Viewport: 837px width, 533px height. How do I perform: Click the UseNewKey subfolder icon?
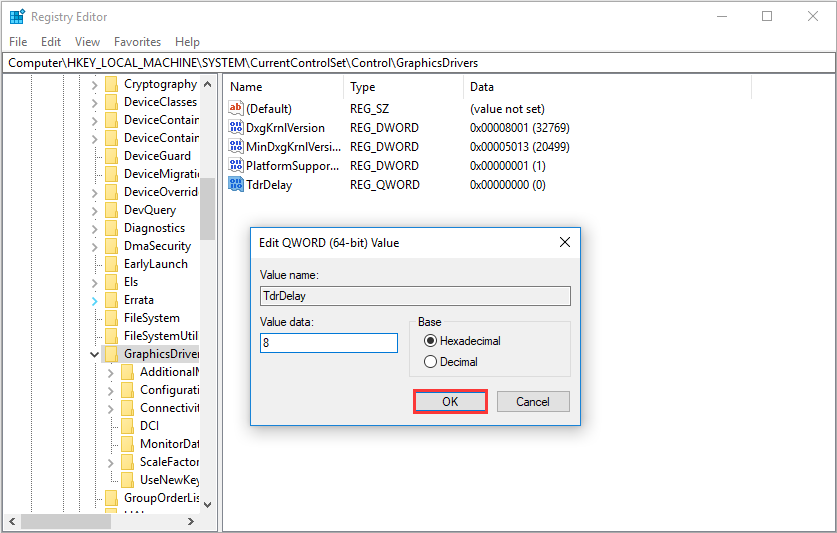128,480
